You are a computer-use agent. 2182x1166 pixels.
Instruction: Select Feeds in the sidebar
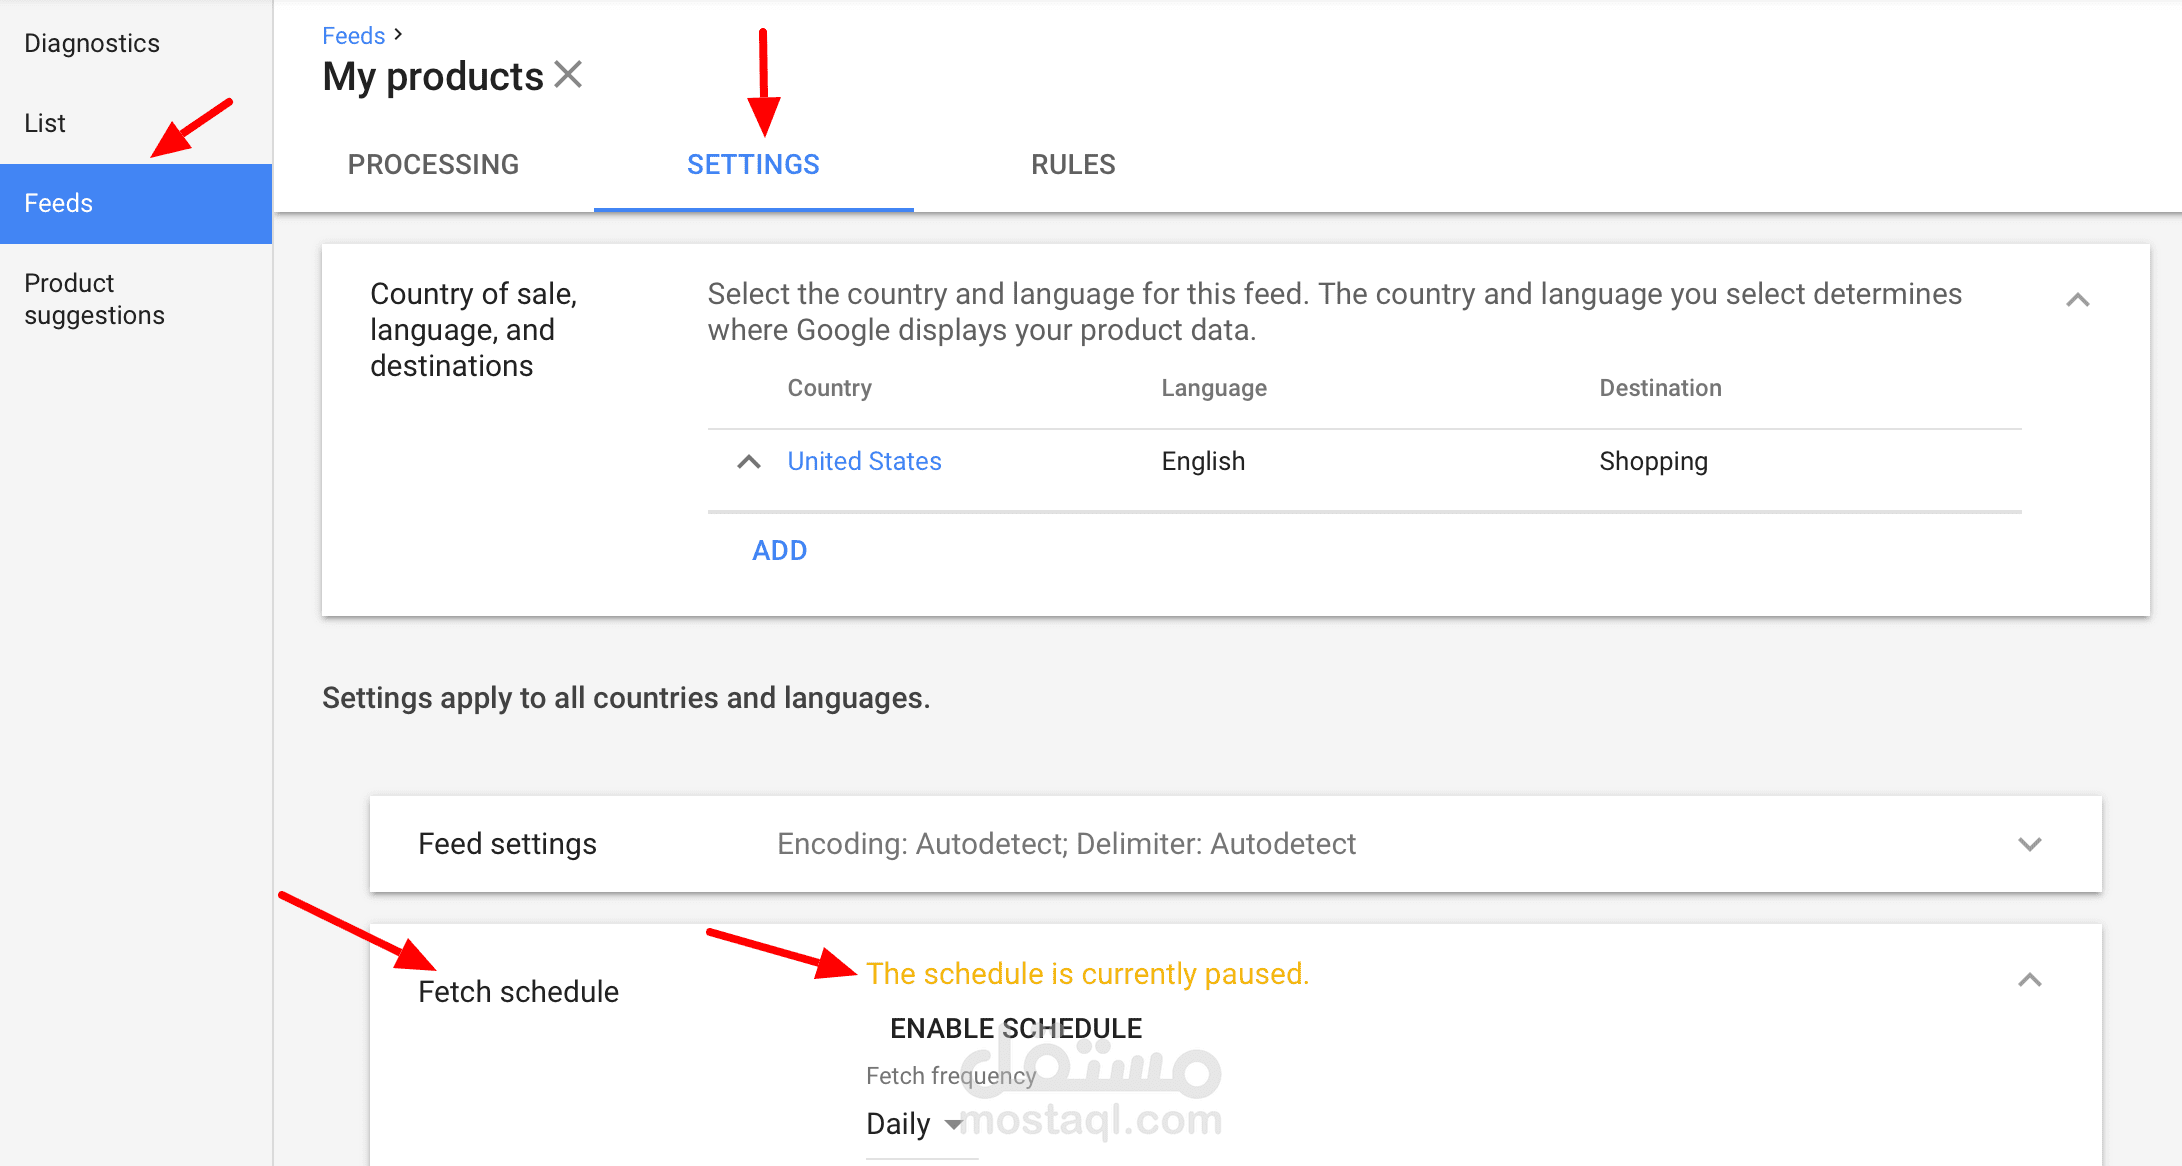coord(136,203)
